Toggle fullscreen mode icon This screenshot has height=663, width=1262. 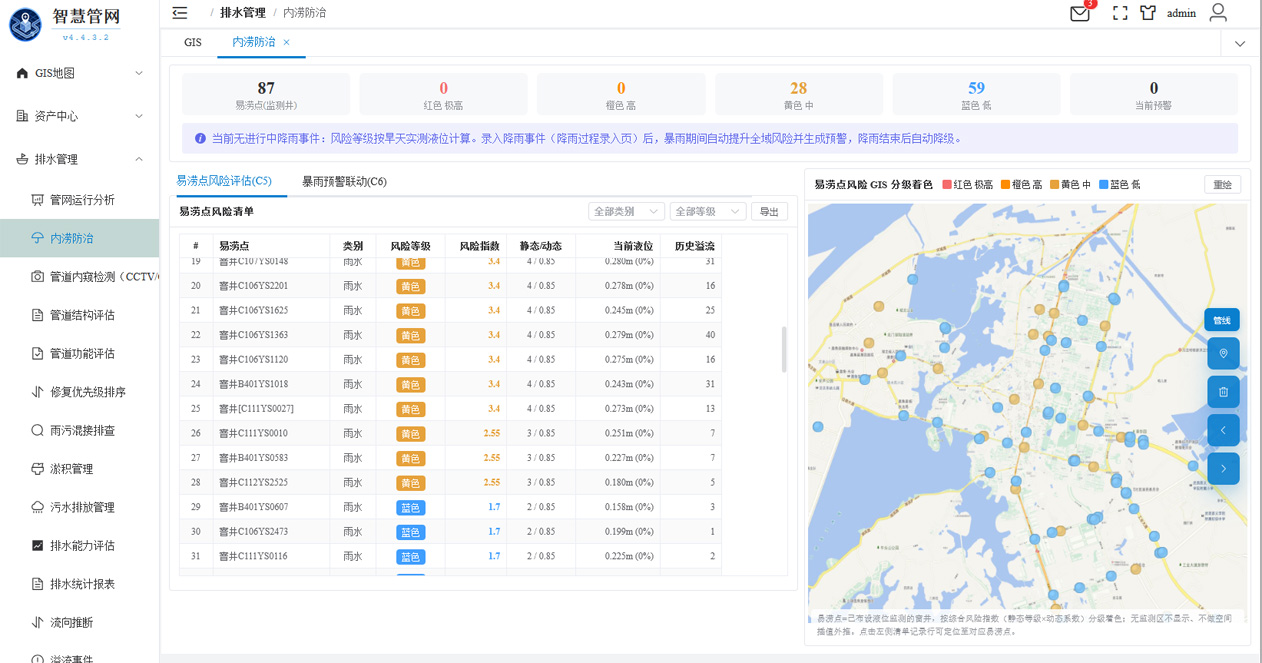[x=1120, y=13]
